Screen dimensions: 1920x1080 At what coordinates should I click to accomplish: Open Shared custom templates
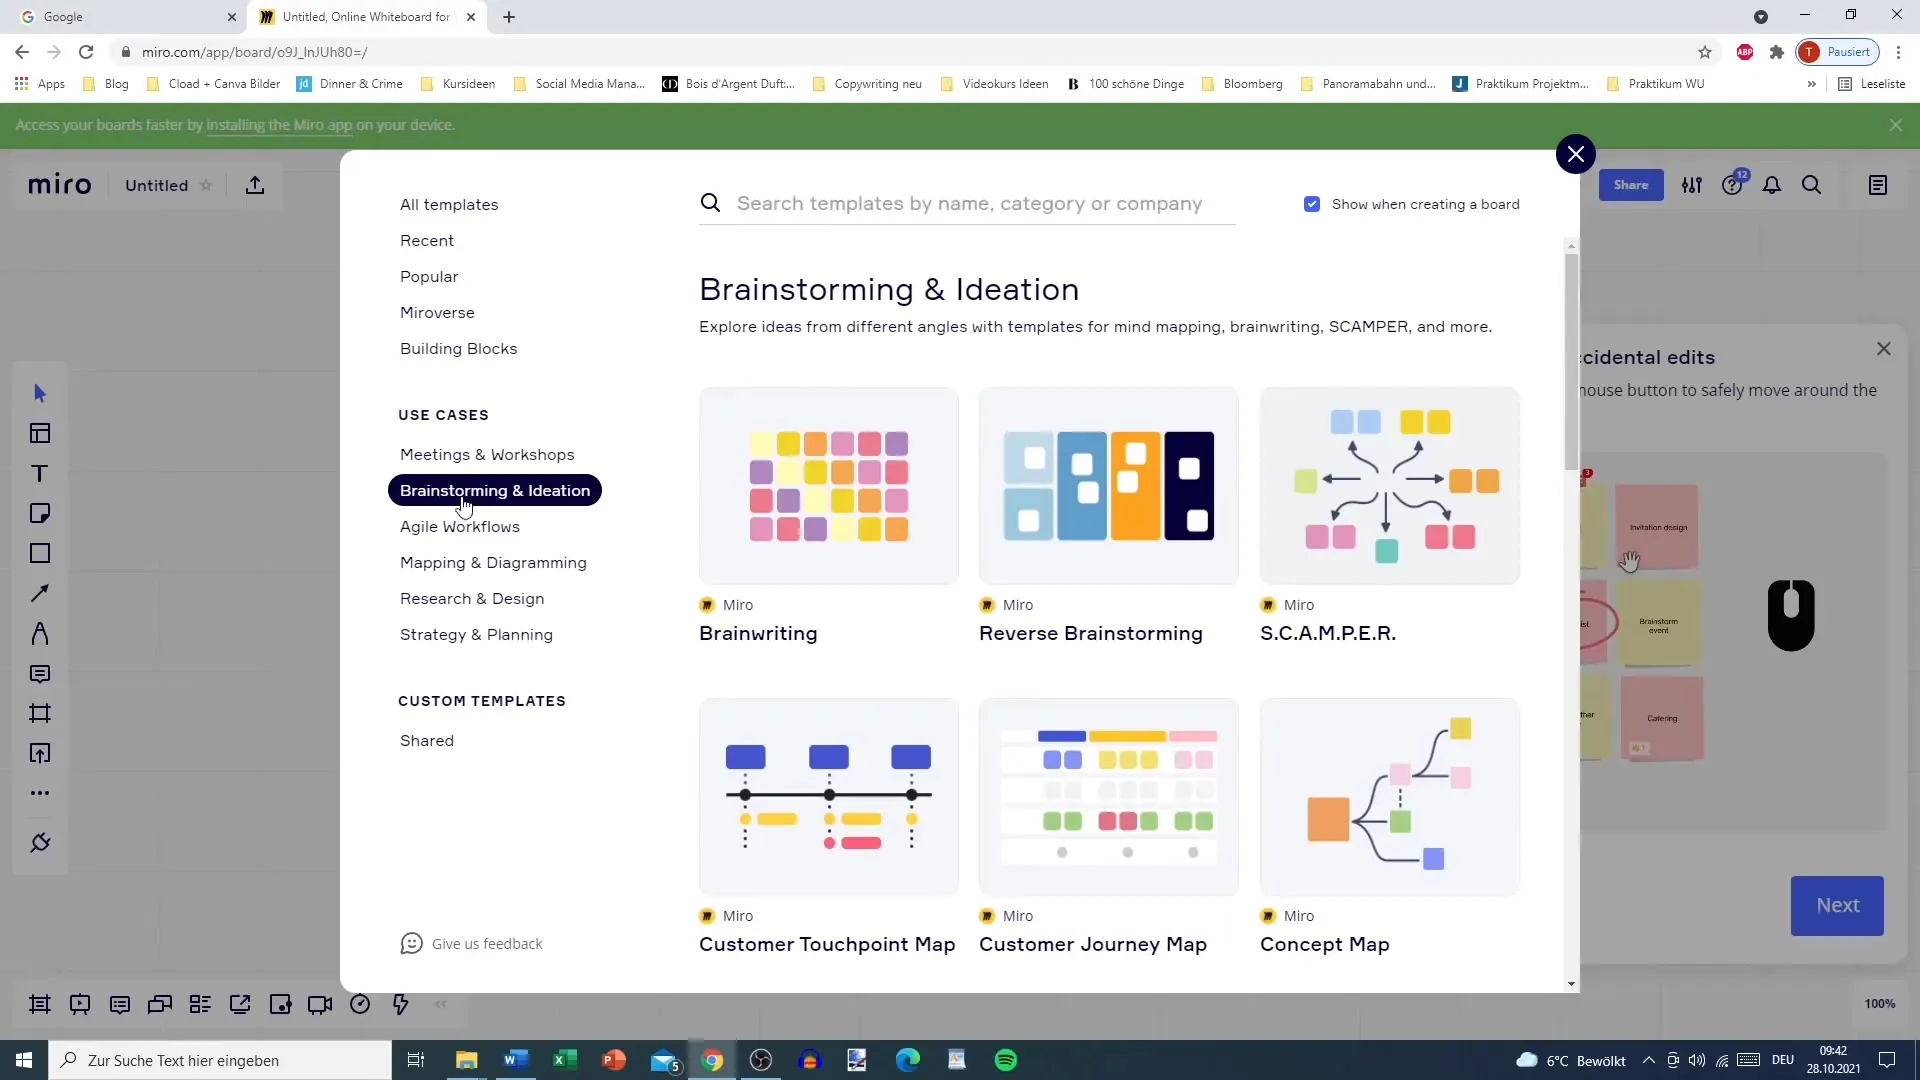(x=427, y=740)
